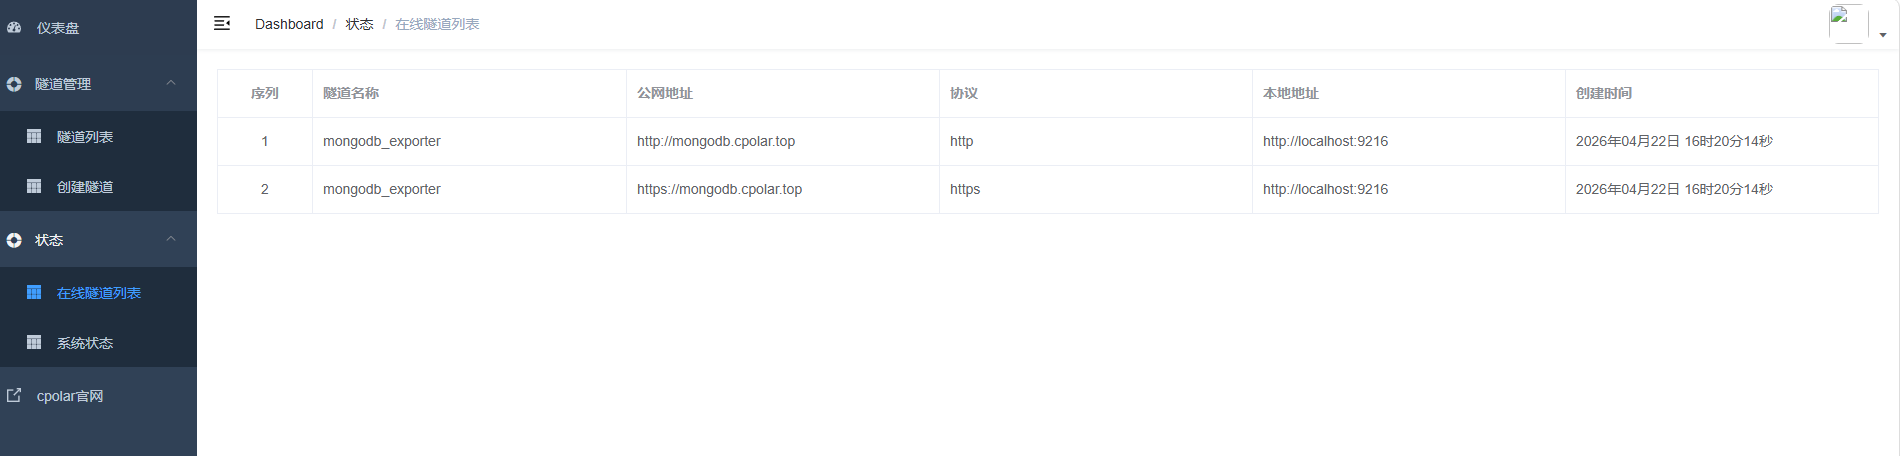Click the 隧道管理 plus-circle icon

(x=14, y=84)
